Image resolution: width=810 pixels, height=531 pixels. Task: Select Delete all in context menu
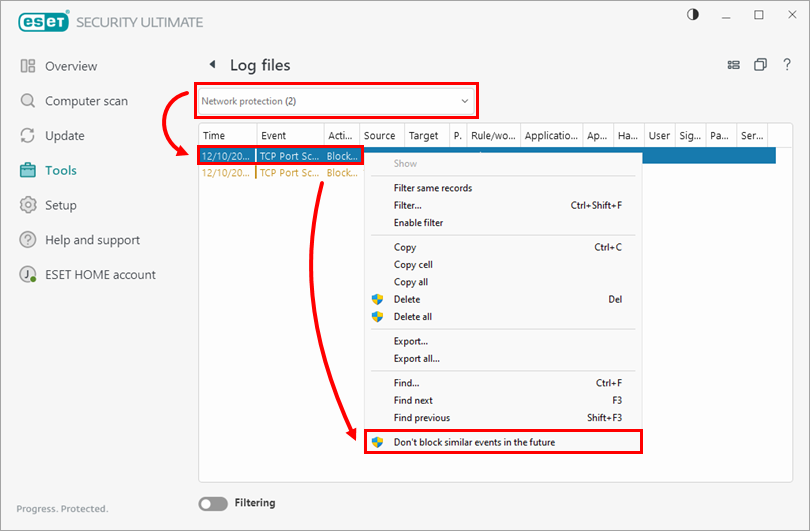tap(413, 317)
